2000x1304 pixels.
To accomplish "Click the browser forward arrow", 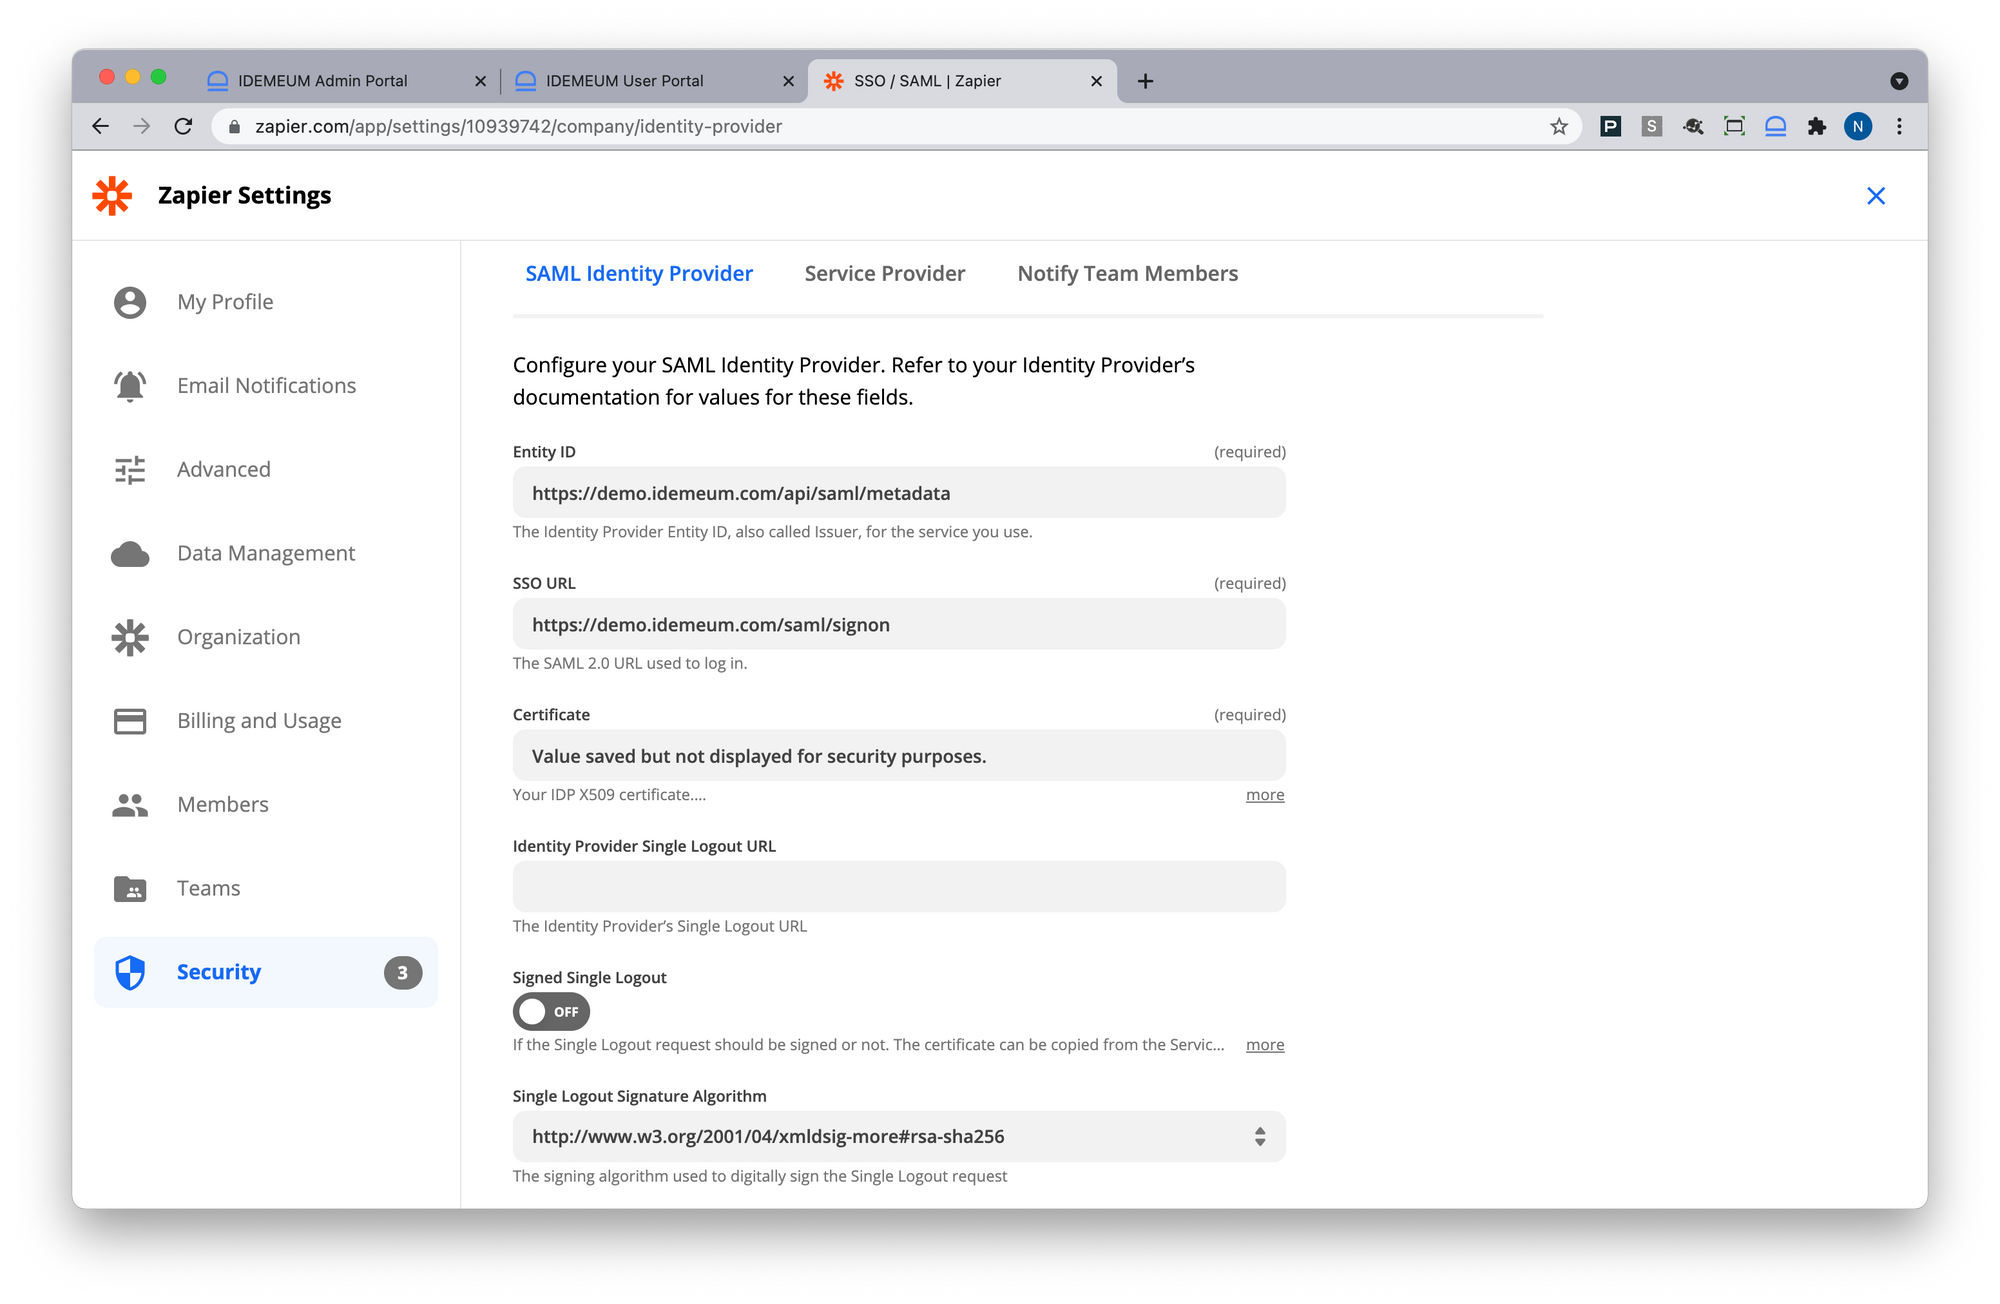I will tap(142, 126).
